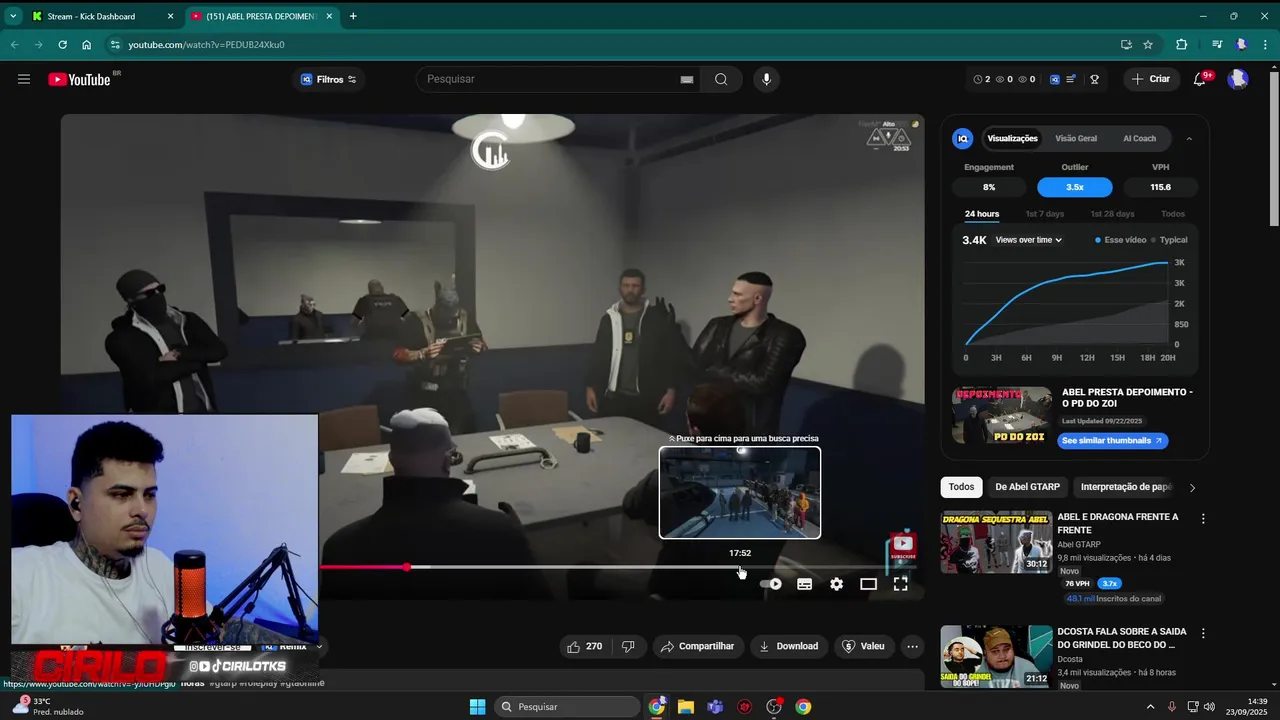
Task: Select the Todos chip filter
Action: click(x=961, y=487)
